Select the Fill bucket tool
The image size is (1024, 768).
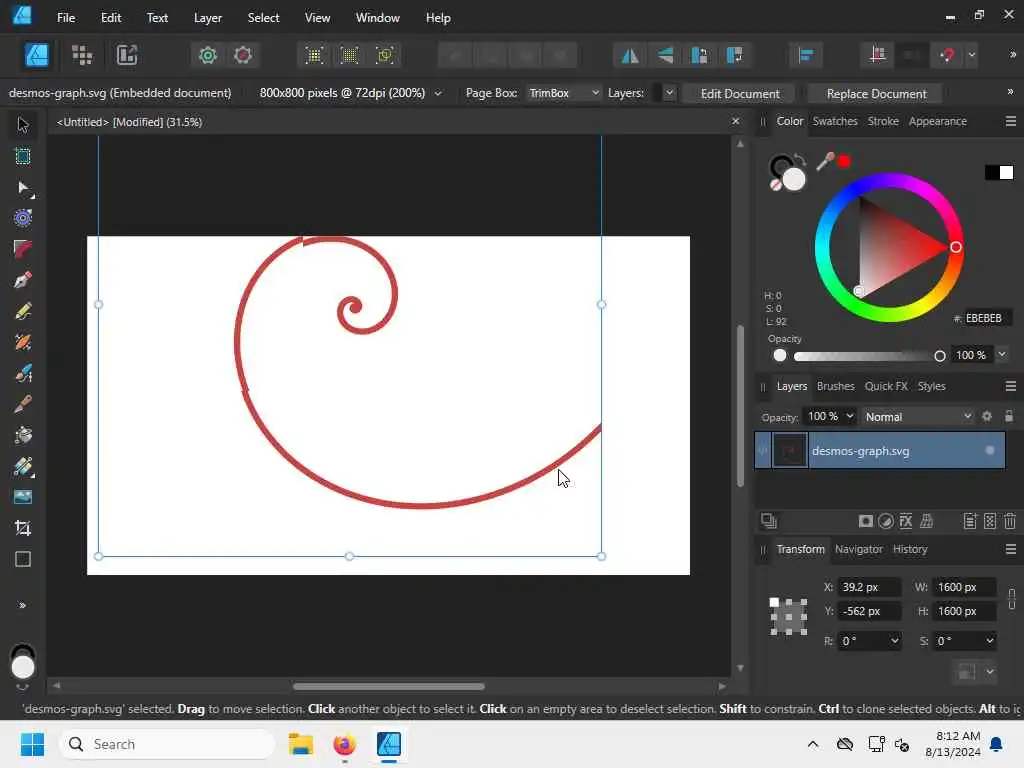23,435
